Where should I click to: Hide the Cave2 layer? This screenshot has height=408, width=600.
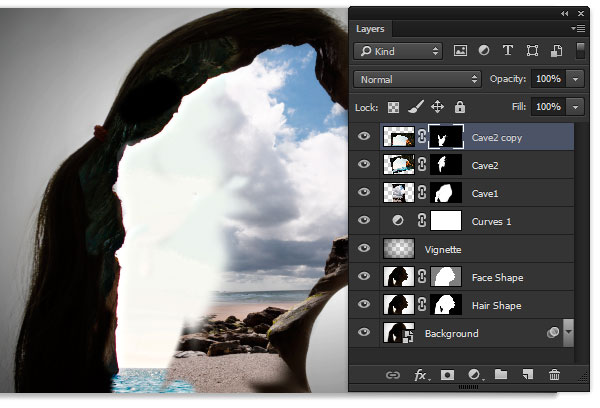pyautogui.click(x=364, y=164)
